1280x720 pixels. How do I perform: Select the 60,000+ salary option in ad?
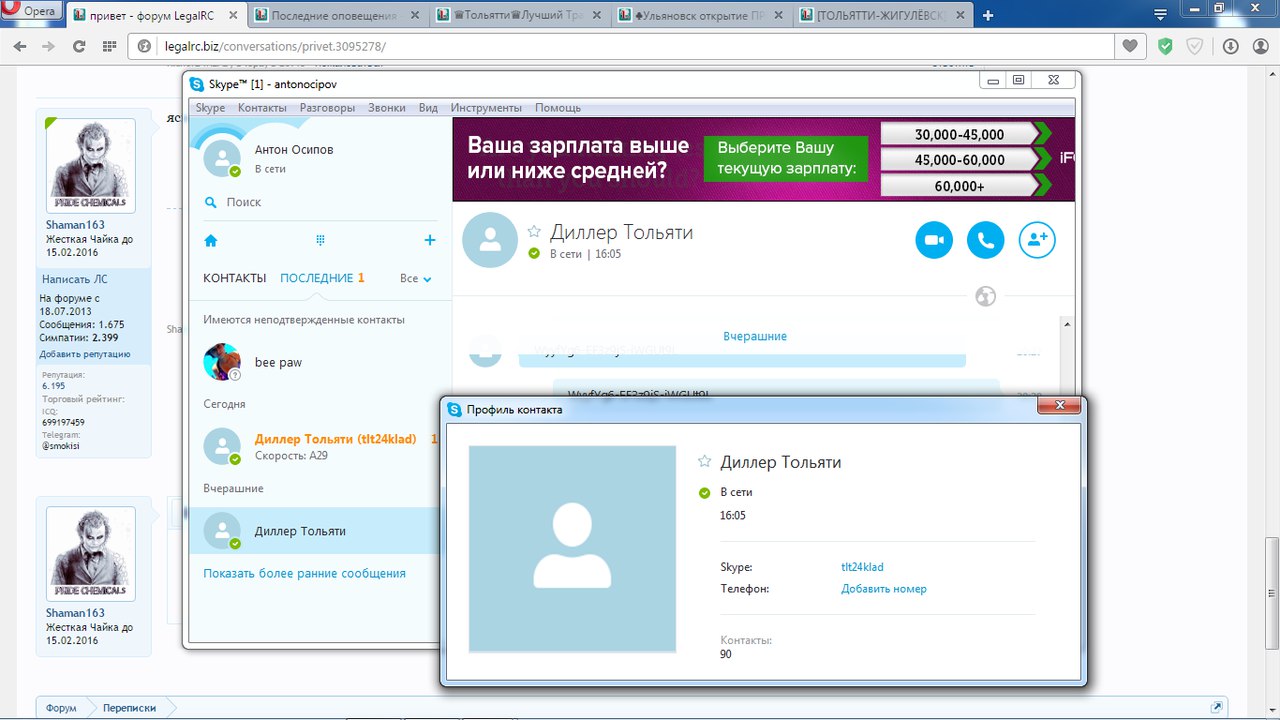(x=959, y=186)
